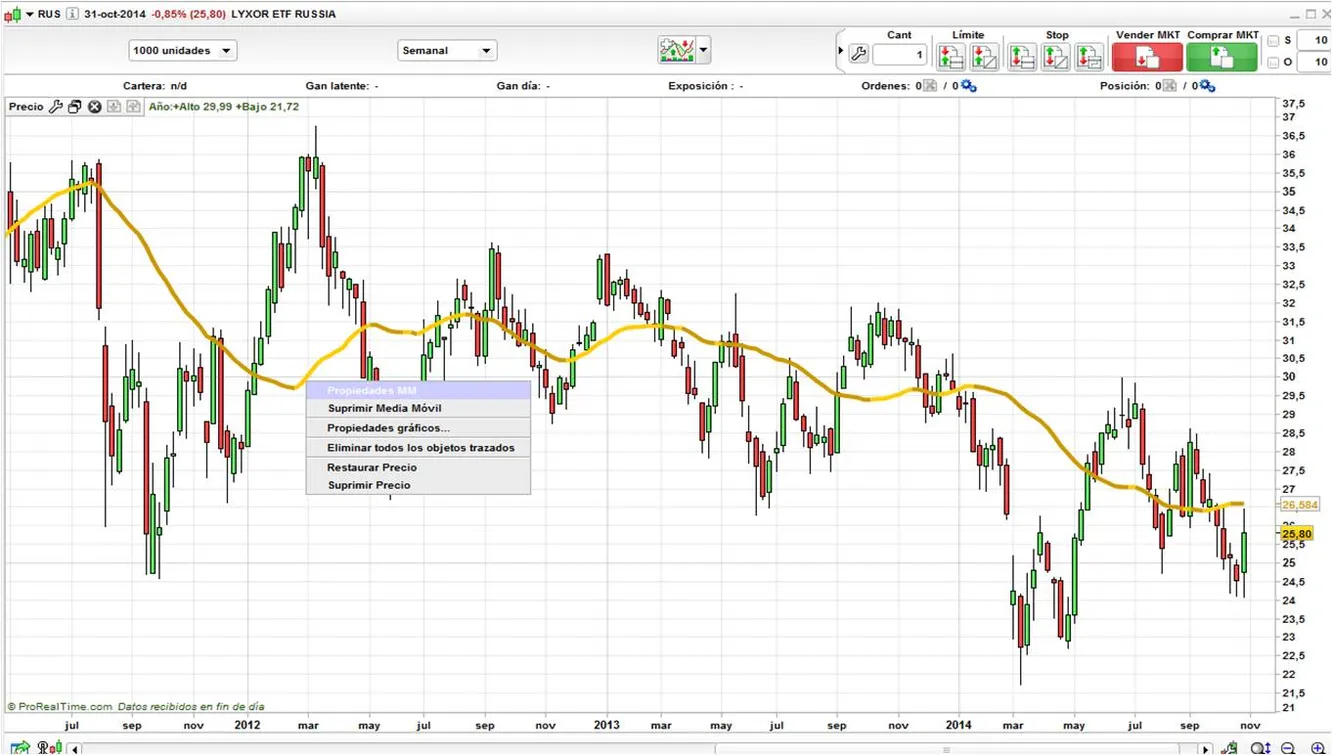1332x755 pixels.
Task: Click the Vender MKT red sell button
Action: [x=1146, y=56]
